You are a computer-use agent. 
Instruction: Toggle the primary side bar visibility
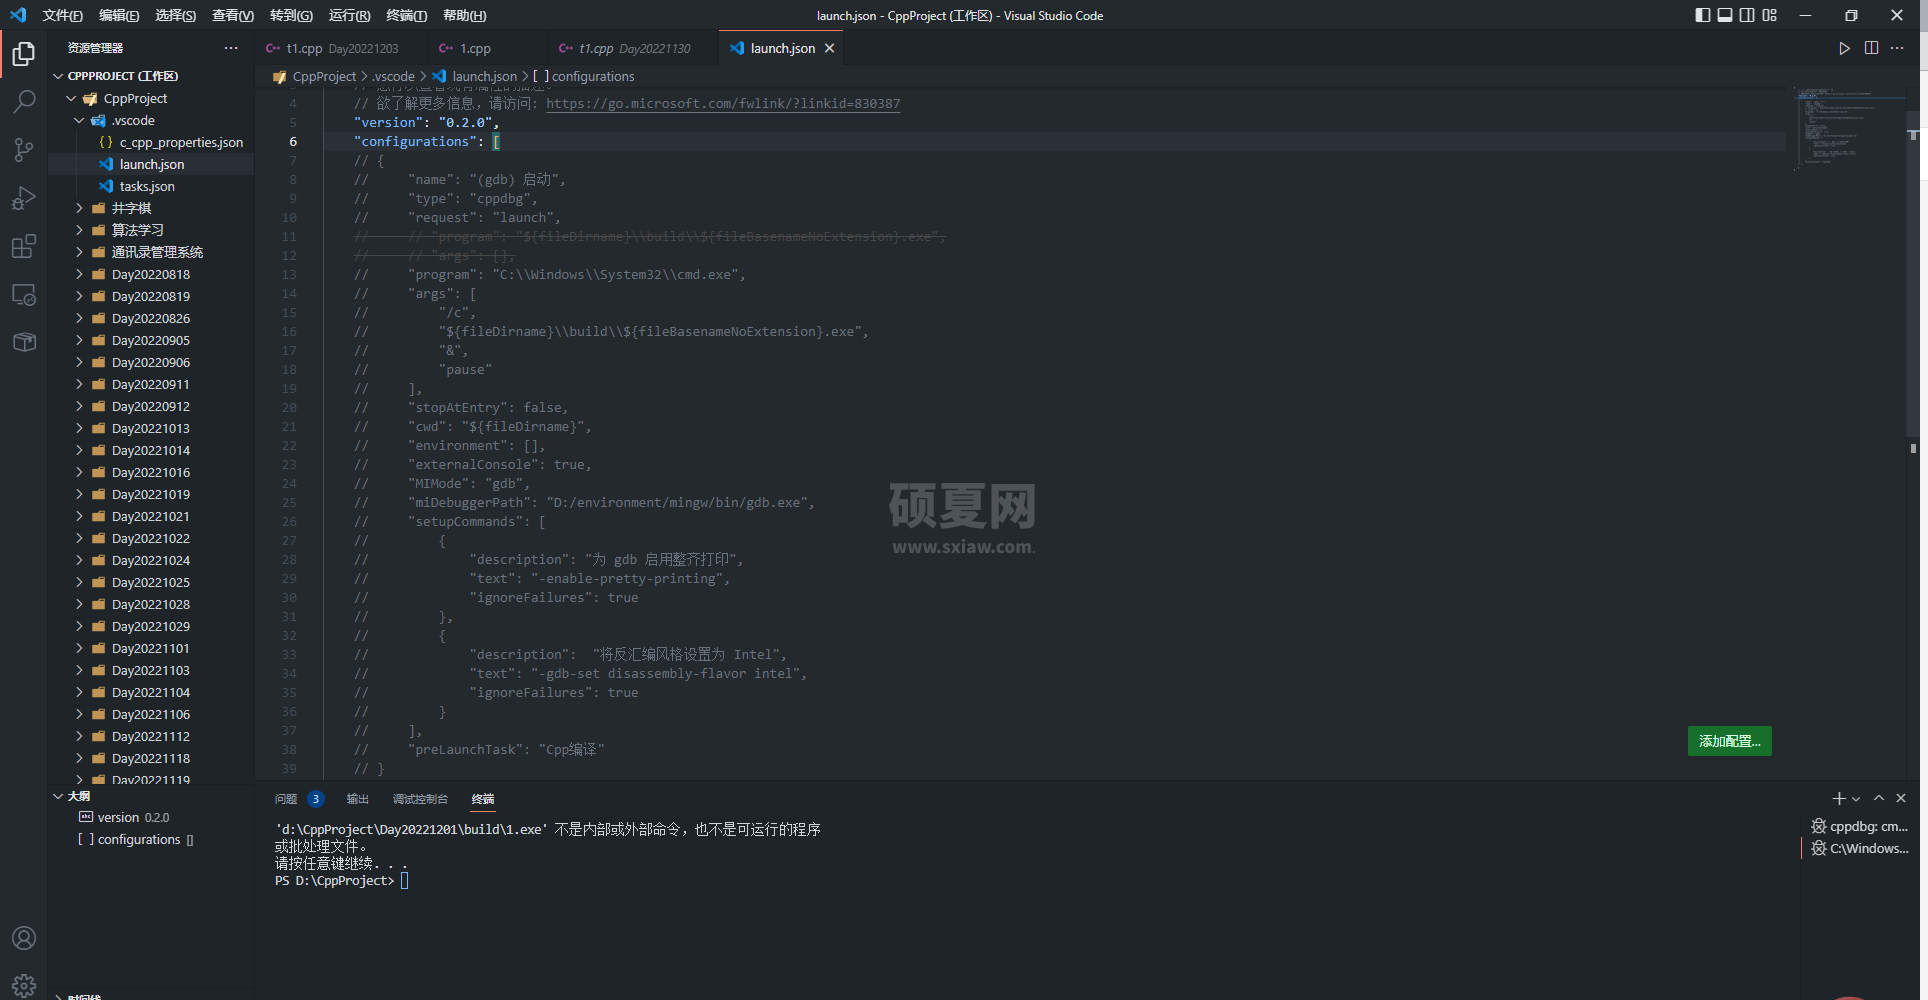(1703, 15)
